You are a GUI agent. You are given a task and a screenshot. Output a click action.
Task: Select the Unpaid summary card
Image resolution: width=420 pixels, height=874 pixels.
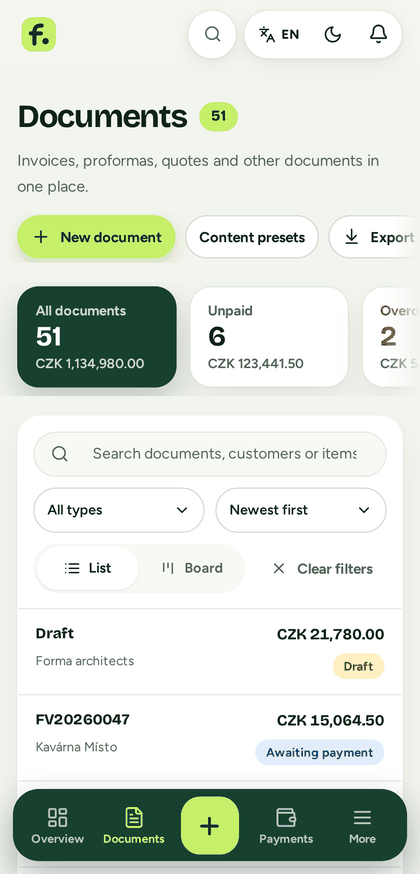coord(269,337)
